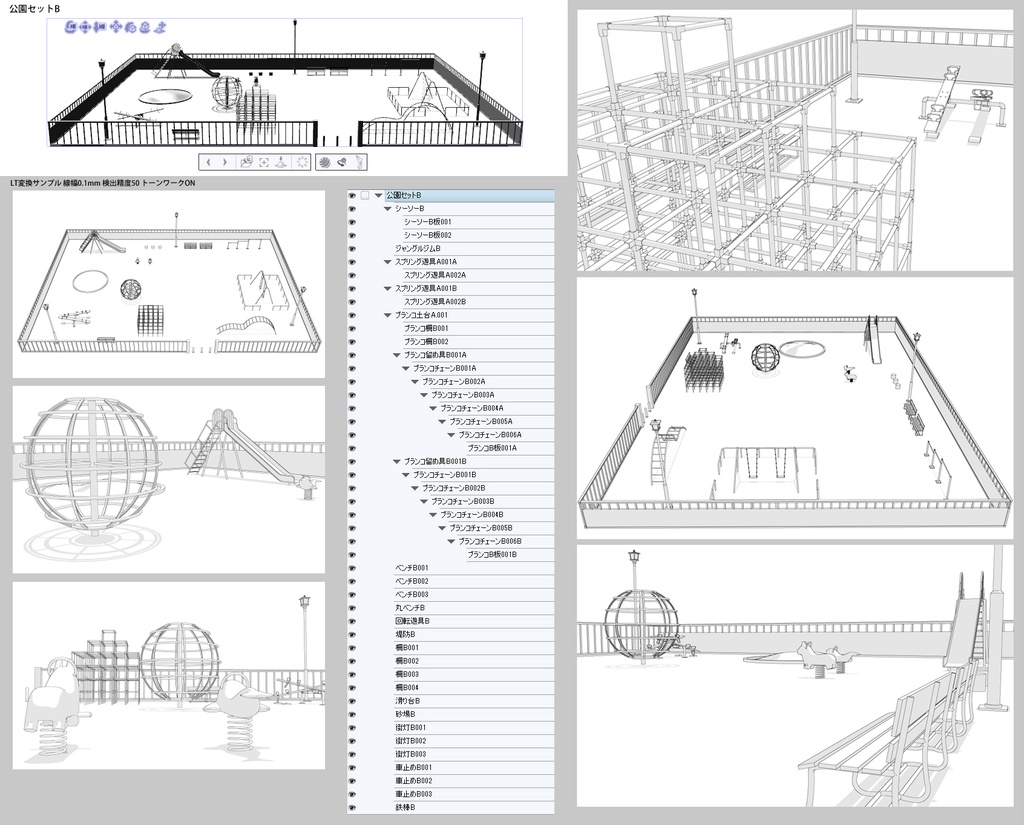The height and width of the screenshot is (825, 1024).
Task: Open the overhead park line-art thumbnail
Action: pyautogui.click(x=168, y=284)
